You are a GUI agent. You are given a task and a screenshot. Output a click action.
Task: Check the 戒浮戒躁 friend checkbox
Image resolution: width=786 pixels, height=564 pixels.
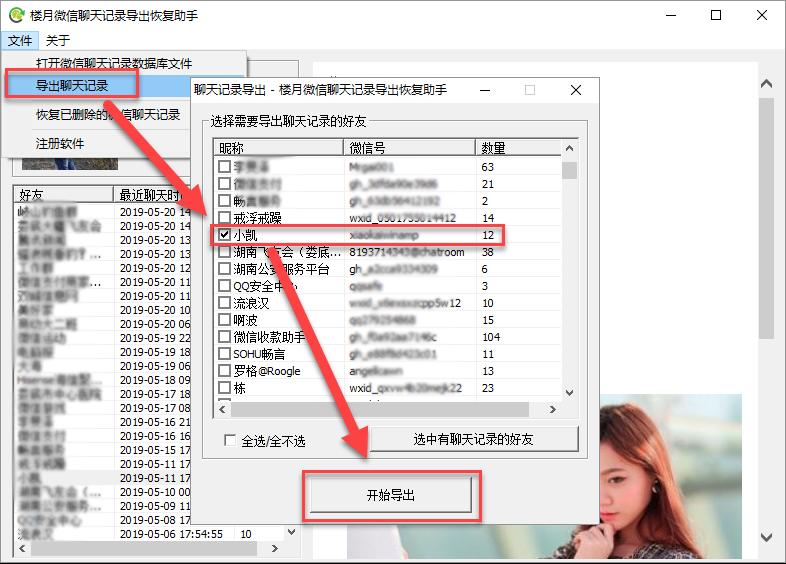pos(225,218)
